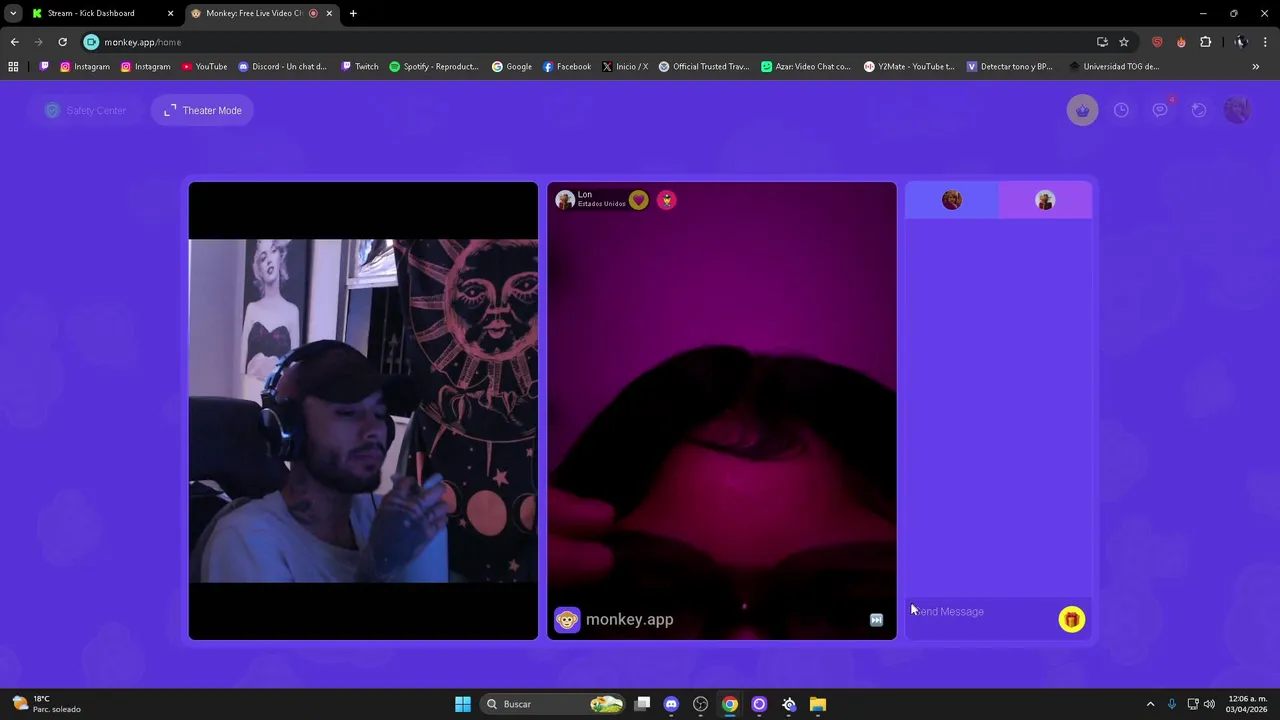Open the Spotify bookmark
The width and height of the screenshot is (1280, 720).
point(434,67)
